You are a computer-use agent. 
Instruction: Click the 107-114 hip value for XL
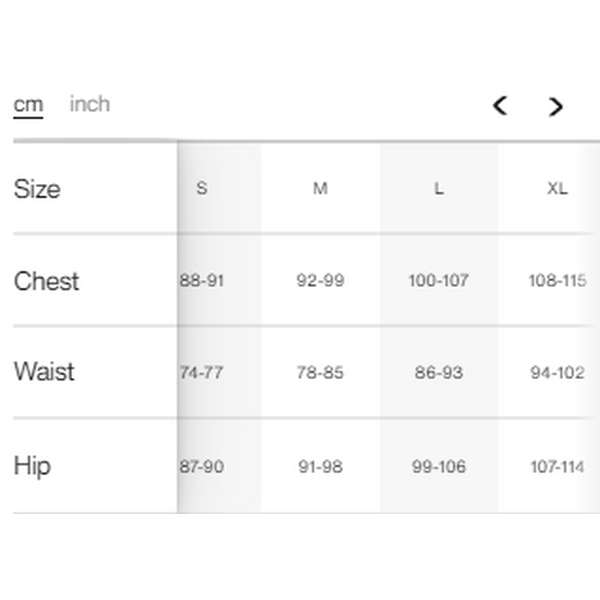tap(557, 467)
